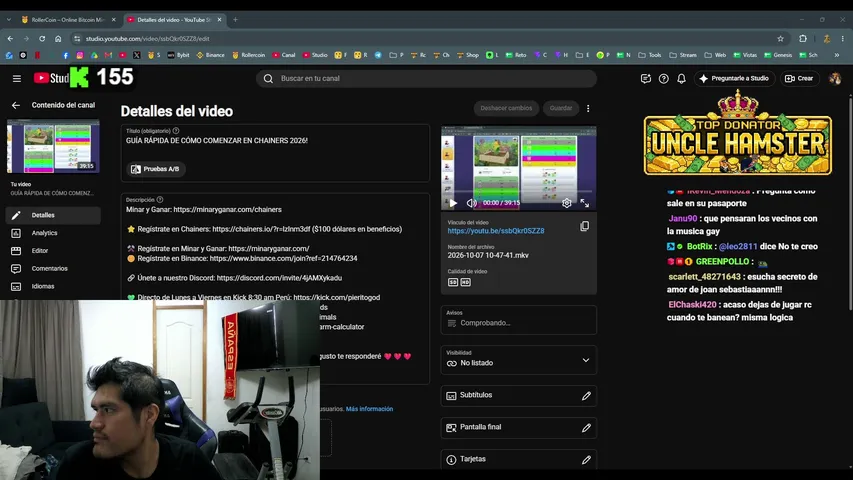The width and height of the screenshot is (853, 480).
Task: Edit Subtítulos pencil icon
Action: [x=586, y=396]
